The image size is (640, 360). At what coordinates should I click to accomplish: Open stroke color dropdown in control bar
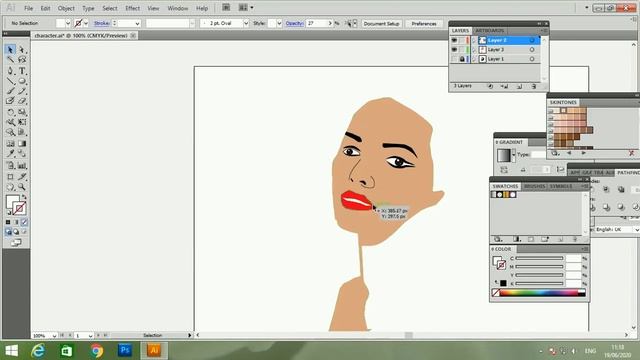click(x=86, y=23)
